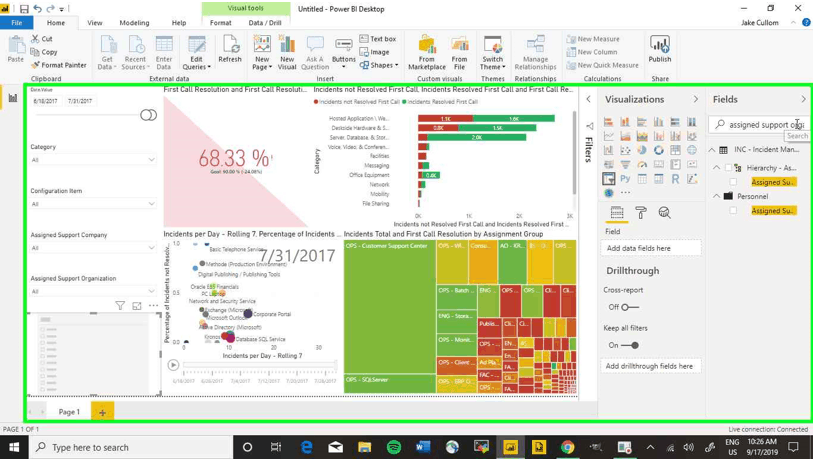Click the Save icon in title bar
This screenshot has width=815, height=461.
[24, 9]
